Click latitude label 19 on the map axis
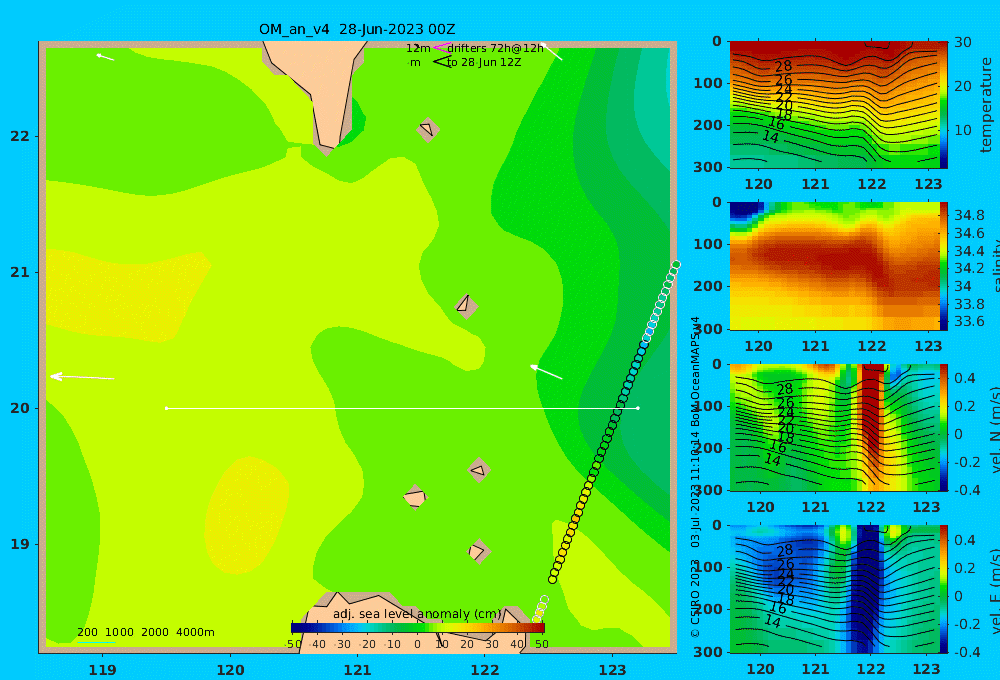The image size is (1000, 680). tap(20, 544)
